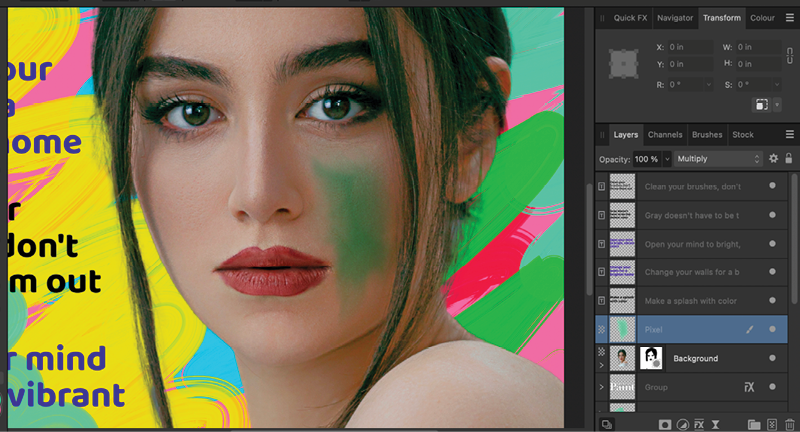Hide the 'Clean your brushes' text layer

tap(772, 186)
